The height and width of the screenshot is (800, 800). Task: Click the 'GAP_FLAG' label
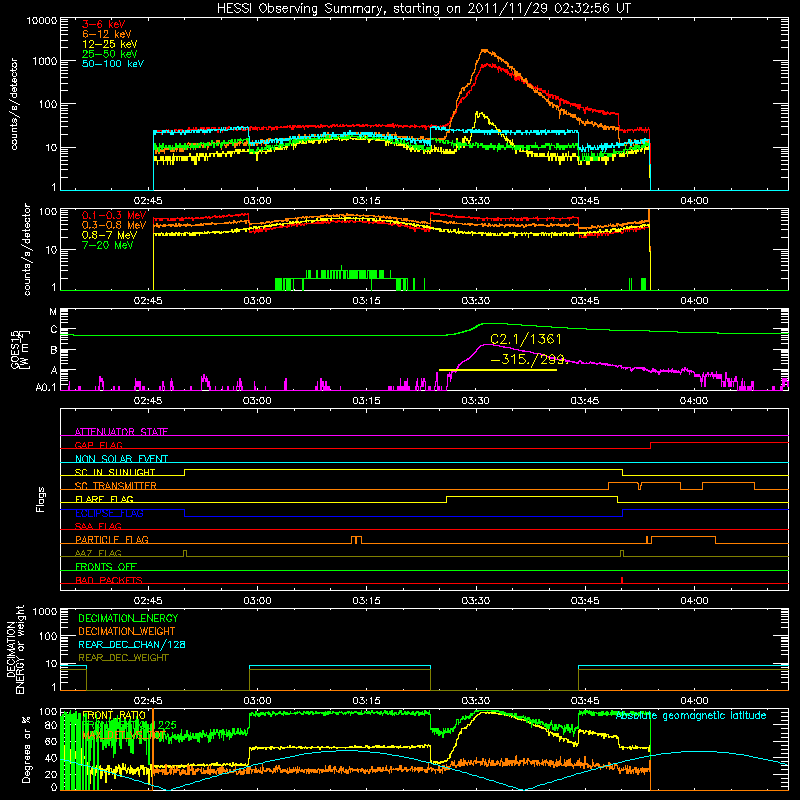[98, 445]
